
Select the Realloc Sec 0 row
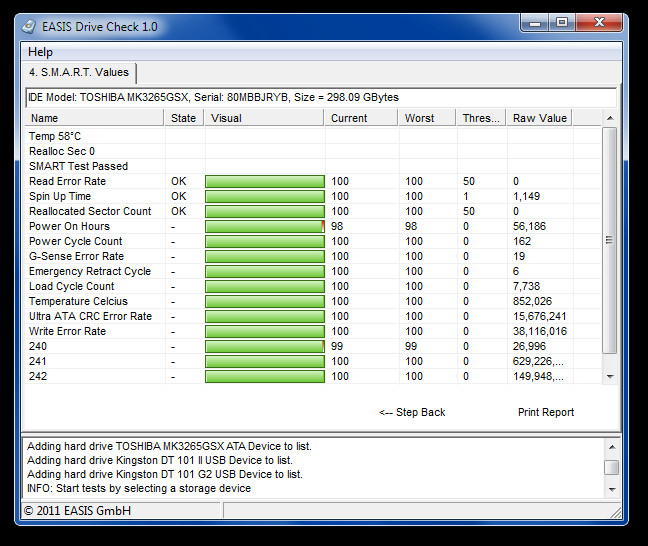313,151
